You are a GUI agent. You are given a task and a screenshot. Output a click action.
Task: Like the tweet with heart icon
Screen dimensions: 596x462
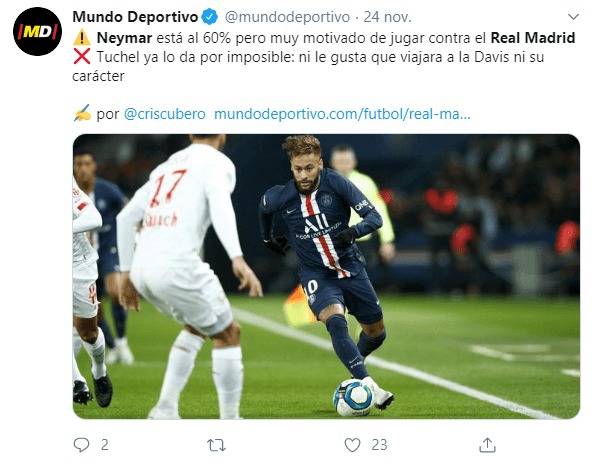(352, 445)
